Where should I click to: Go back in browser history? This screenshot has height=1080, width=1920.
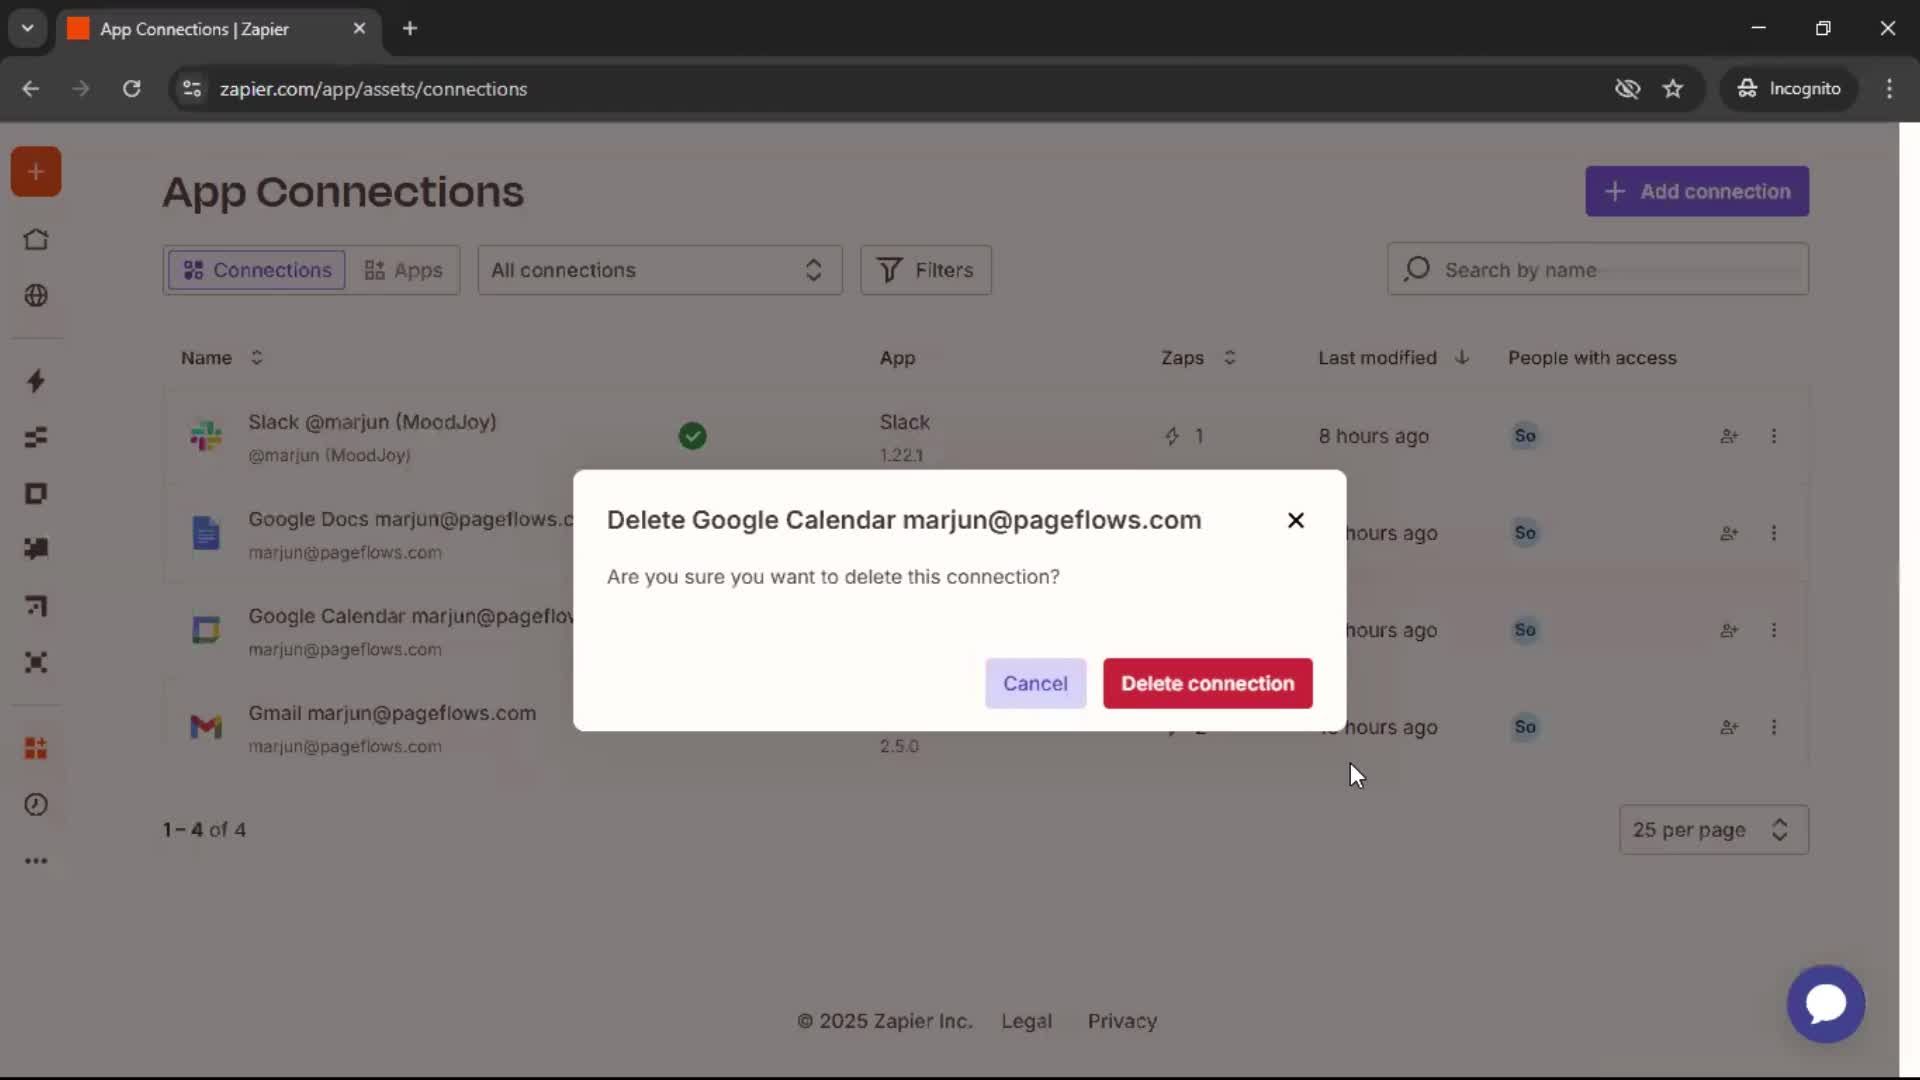coord(30,88)
